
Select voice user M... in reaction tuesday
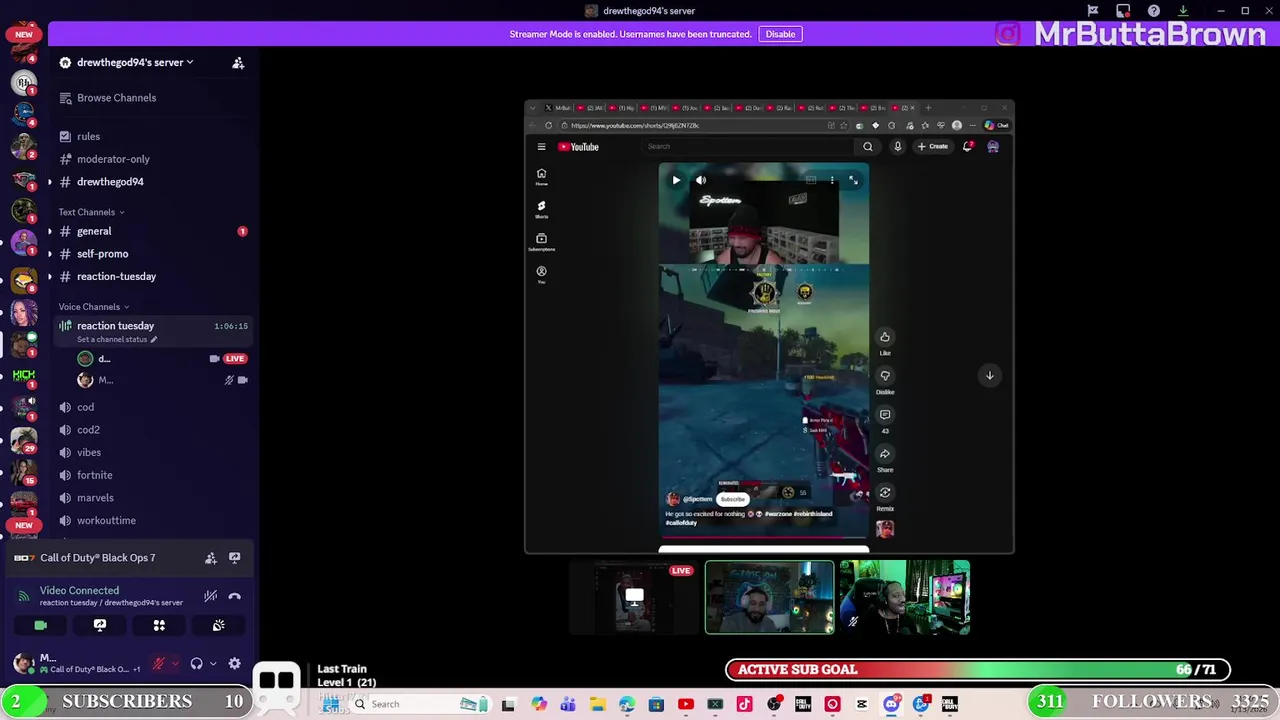[x=105, y=380]
